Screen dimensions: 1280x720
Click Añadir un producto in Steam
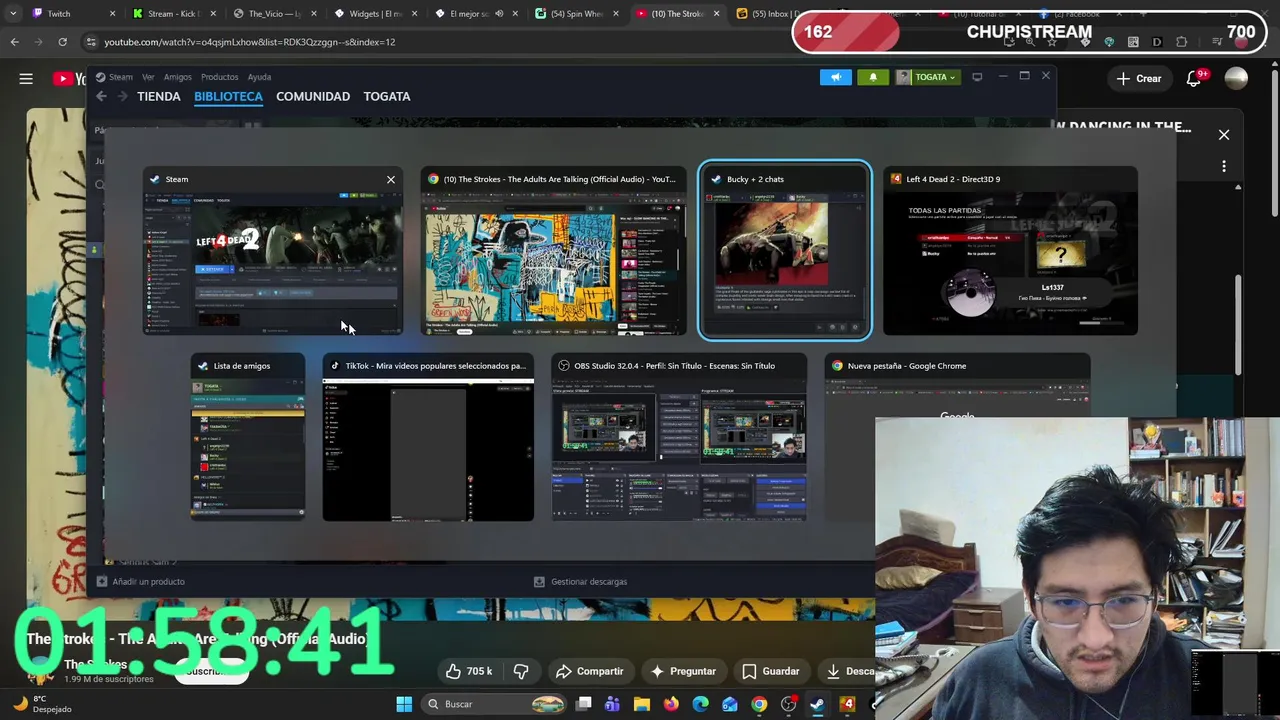click(x=140, y=582)
